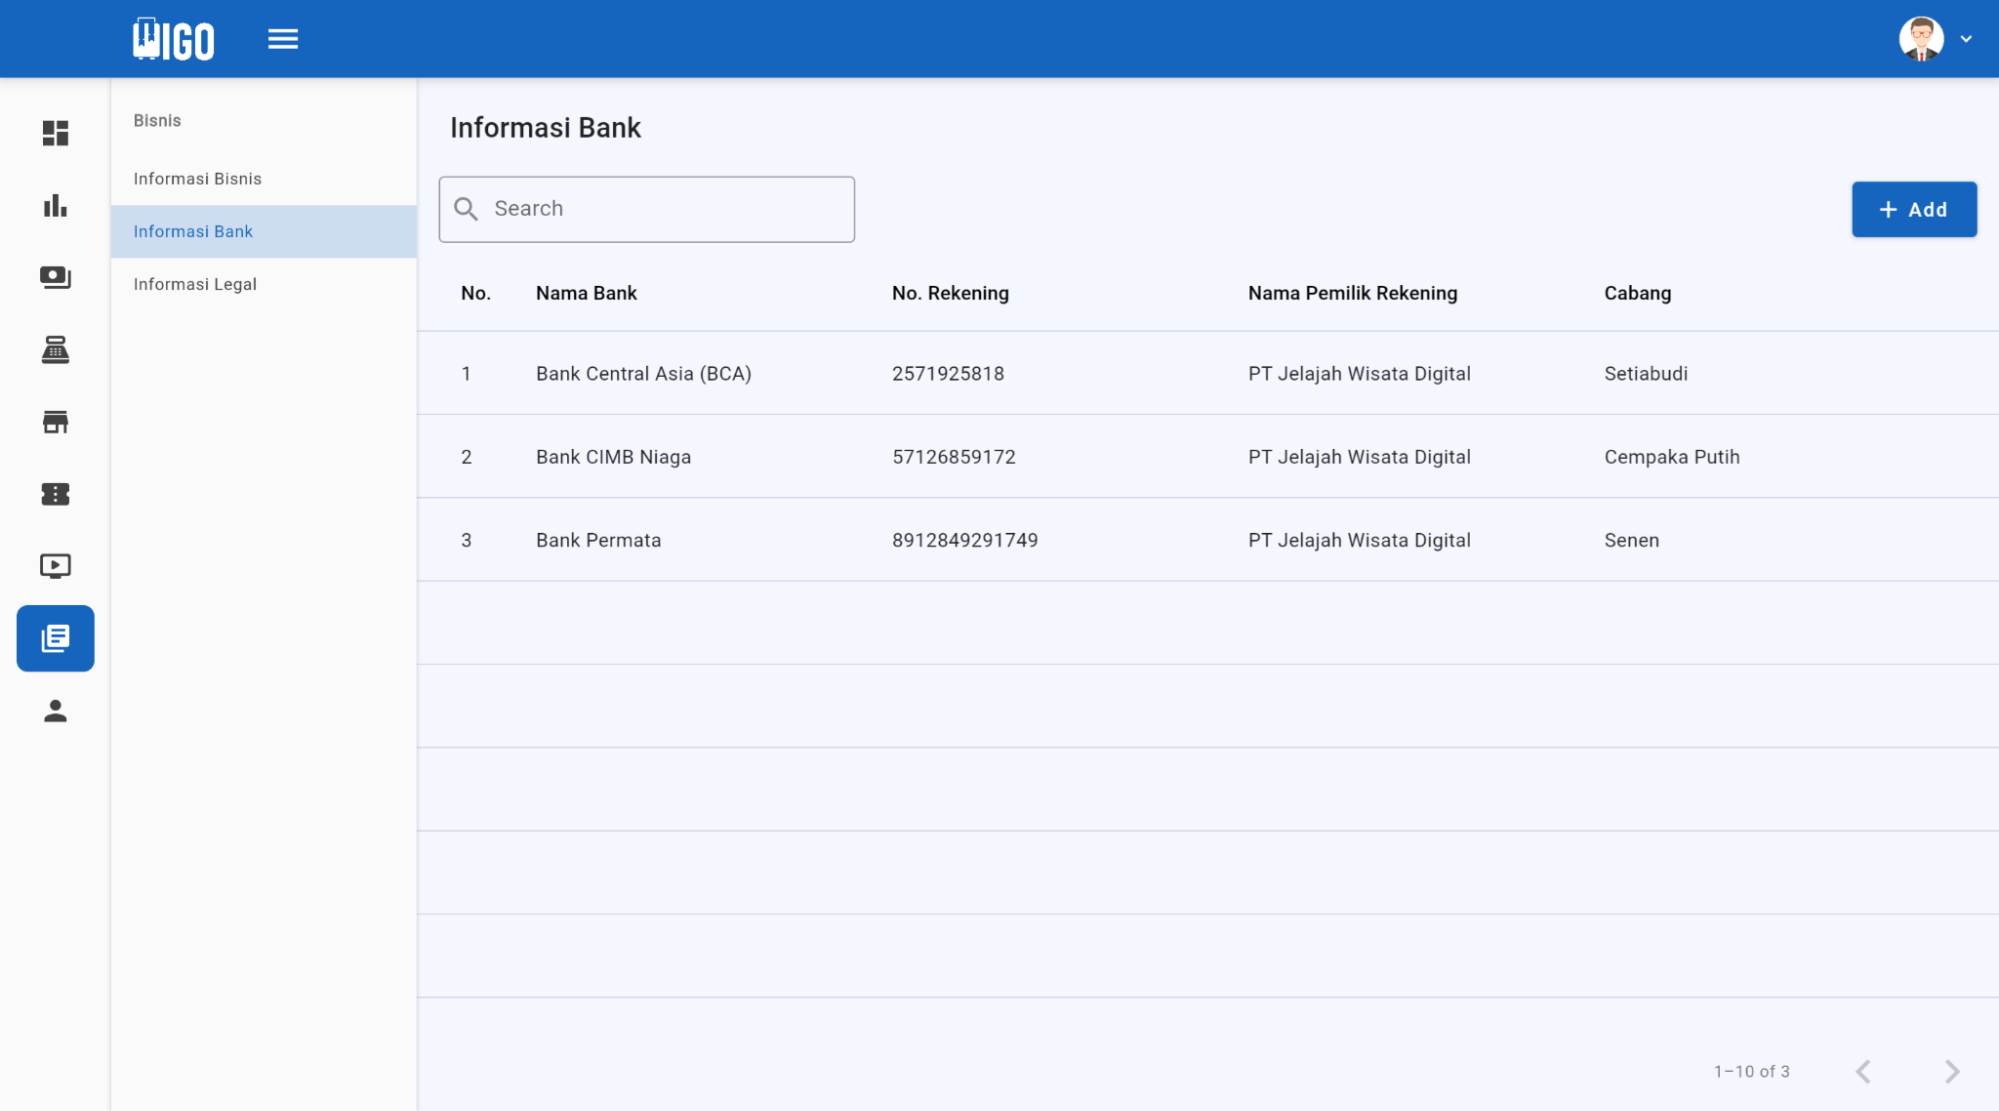
Task: Switch to Informasi Bisnis section
Action: point(197,178)
